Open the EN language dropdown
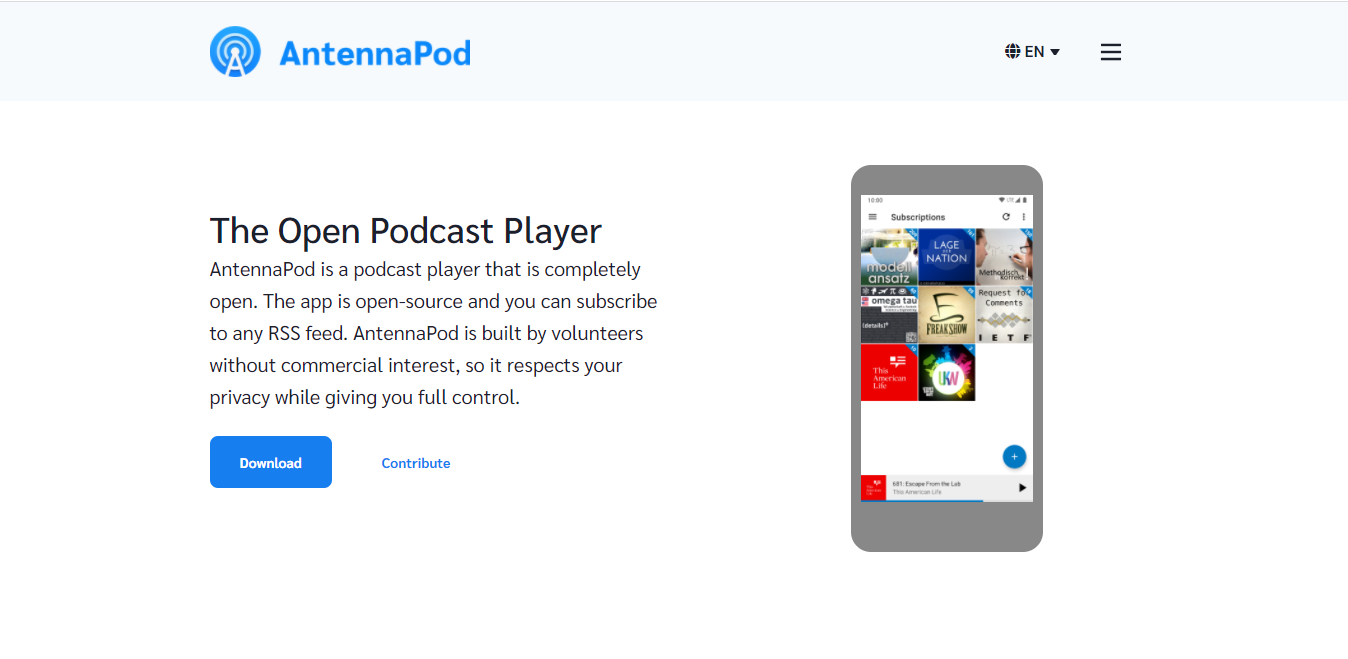The width and height of the screenshot is (1348, 659). coord(1032,51)
